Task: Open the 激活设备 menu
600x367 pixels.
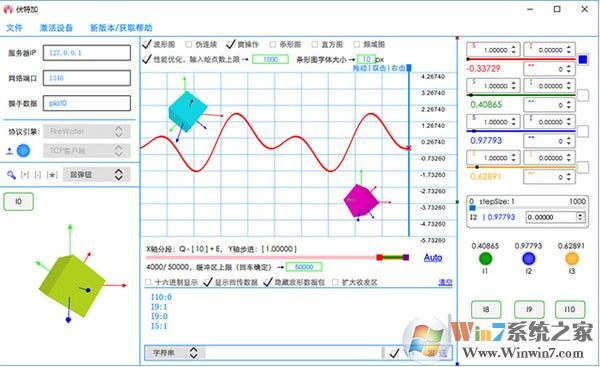Action: click(x=56, y=28)
